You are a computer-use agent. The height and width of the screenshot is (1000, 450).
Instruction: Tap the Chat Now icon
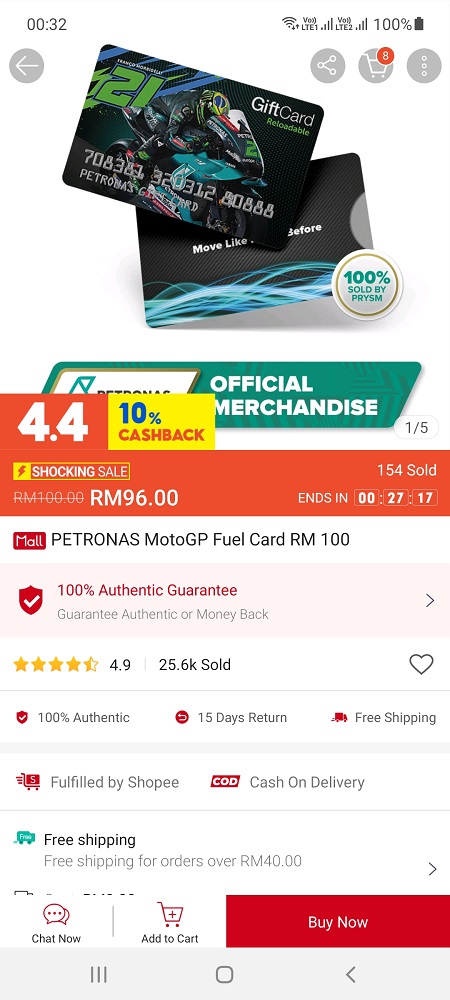(x=56, y=922)
